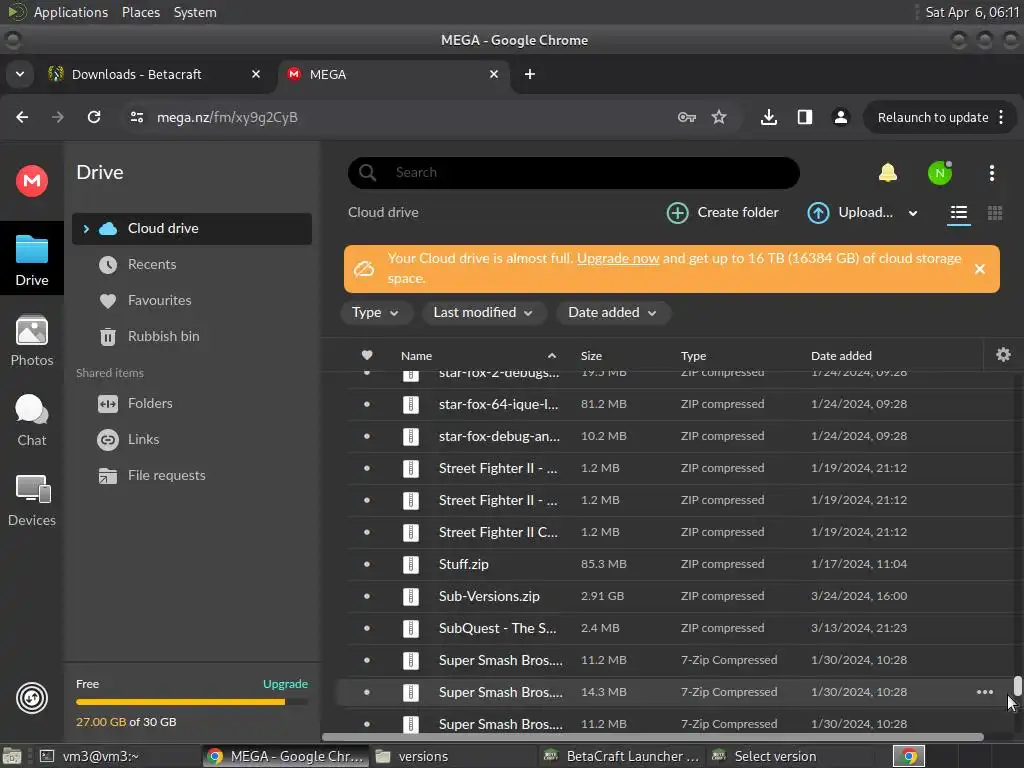This screenshot has width=1024, height=768.
Task: Open notifications bell
Action: tap(888, 173)
